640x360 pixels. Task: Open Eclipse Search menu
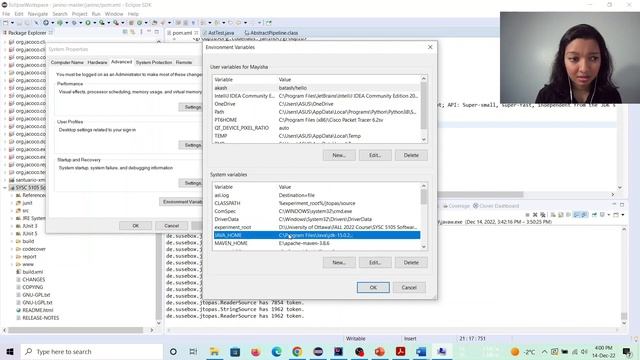60,14
